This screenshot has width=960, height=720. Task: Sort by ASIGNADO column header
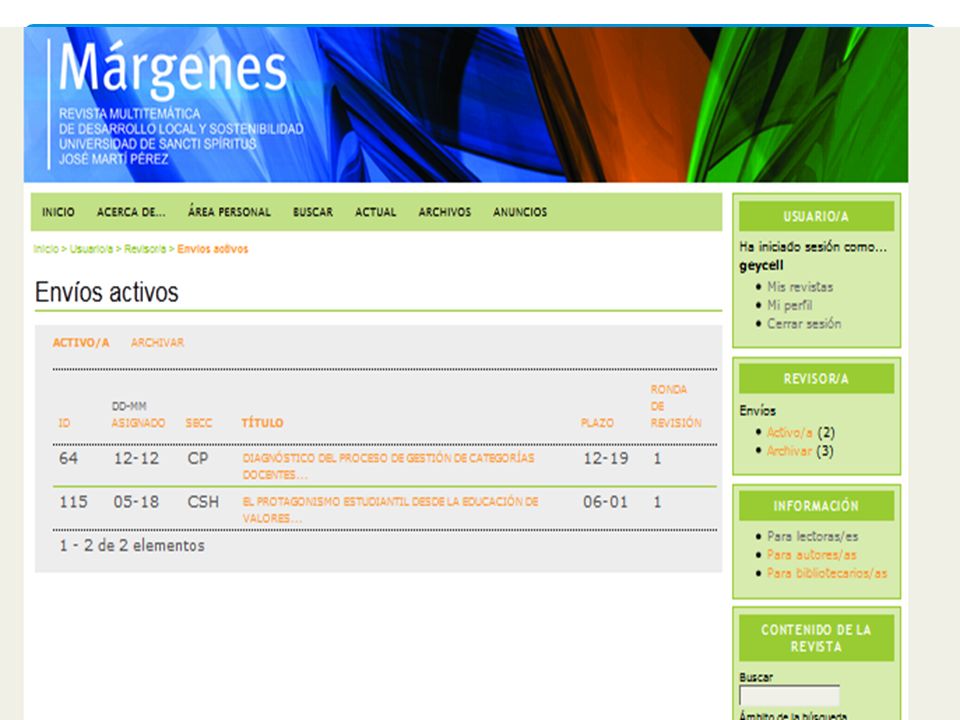pos(138,423)
